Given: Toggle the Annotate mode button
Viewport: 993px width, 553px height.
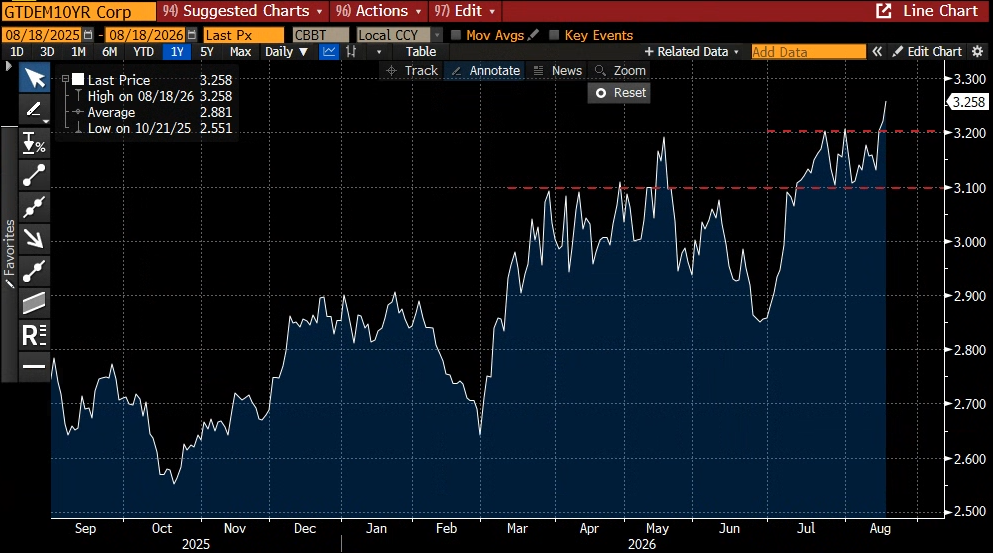Looking at the screenshot, I should pyautogui.click(x=486, y=71).
